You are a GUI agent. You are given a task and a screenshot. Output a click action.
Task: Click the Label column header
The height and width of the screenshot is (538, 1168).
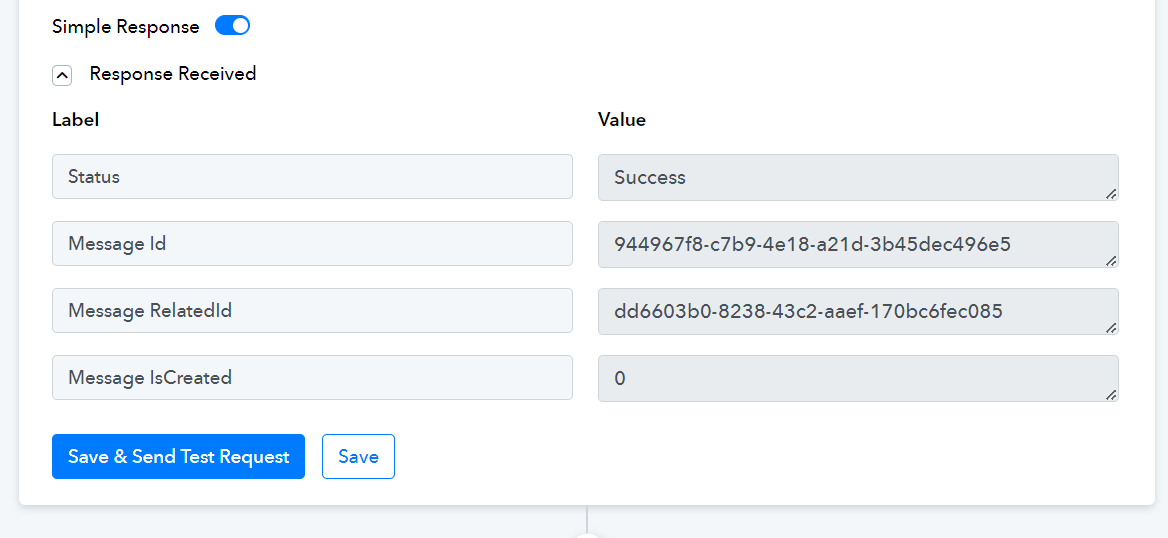click(75, 120)
